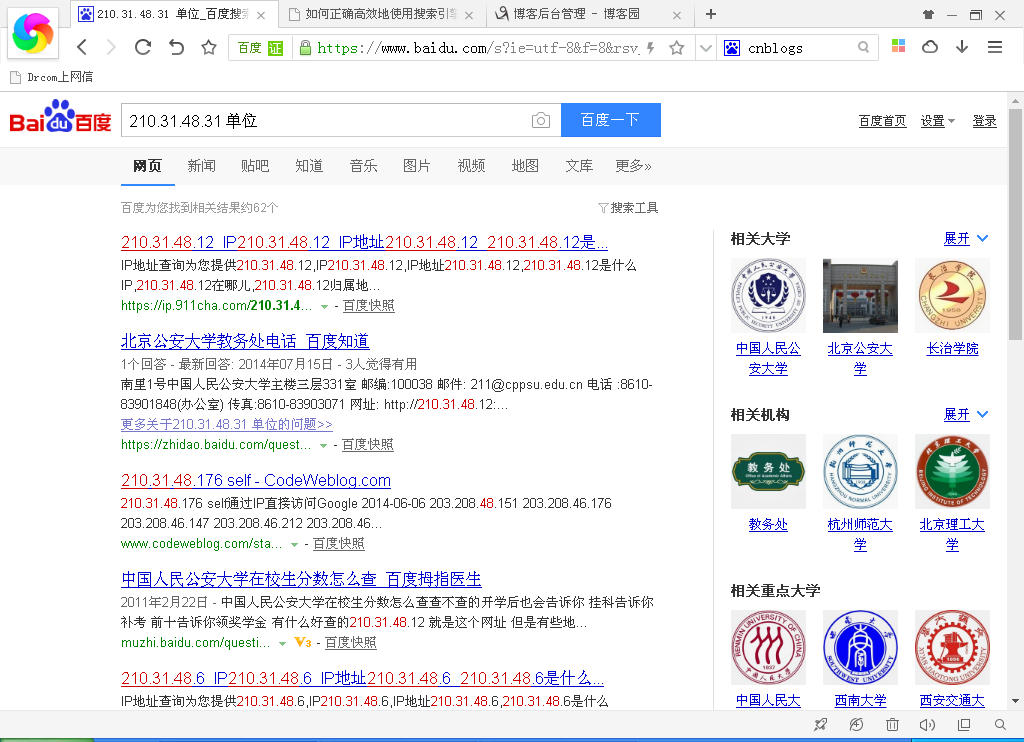Expand the 相关机构 section with 展开
The height and width of the screenshot is (742, 1024).
(966, 414)
